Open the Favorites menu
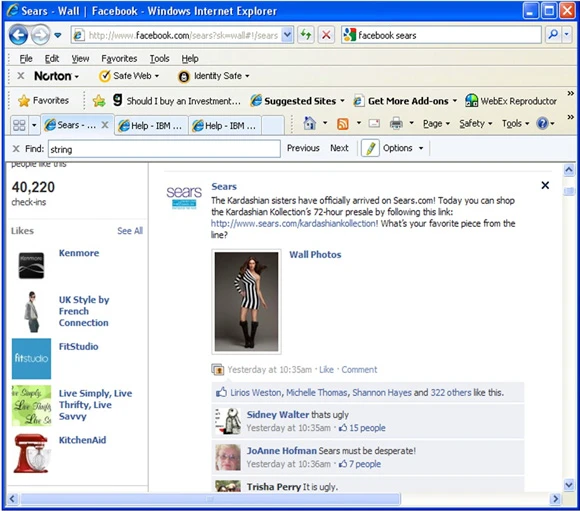580x511 pixels. [119, 58]
